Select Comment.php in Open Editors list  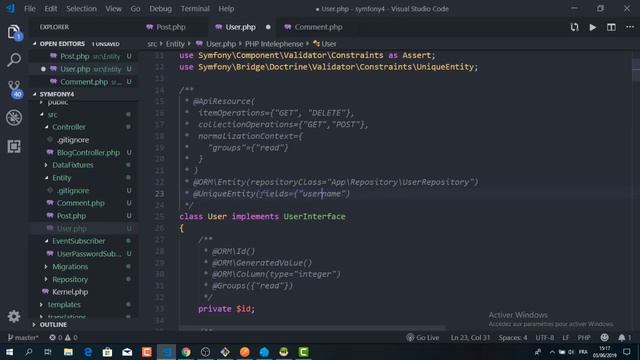click(x=84, y=82)
